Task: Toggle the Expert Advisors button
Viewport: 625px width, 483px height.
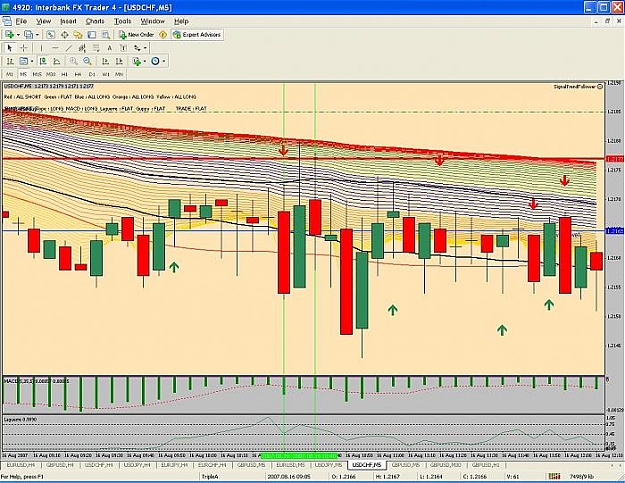Action: 197,35
